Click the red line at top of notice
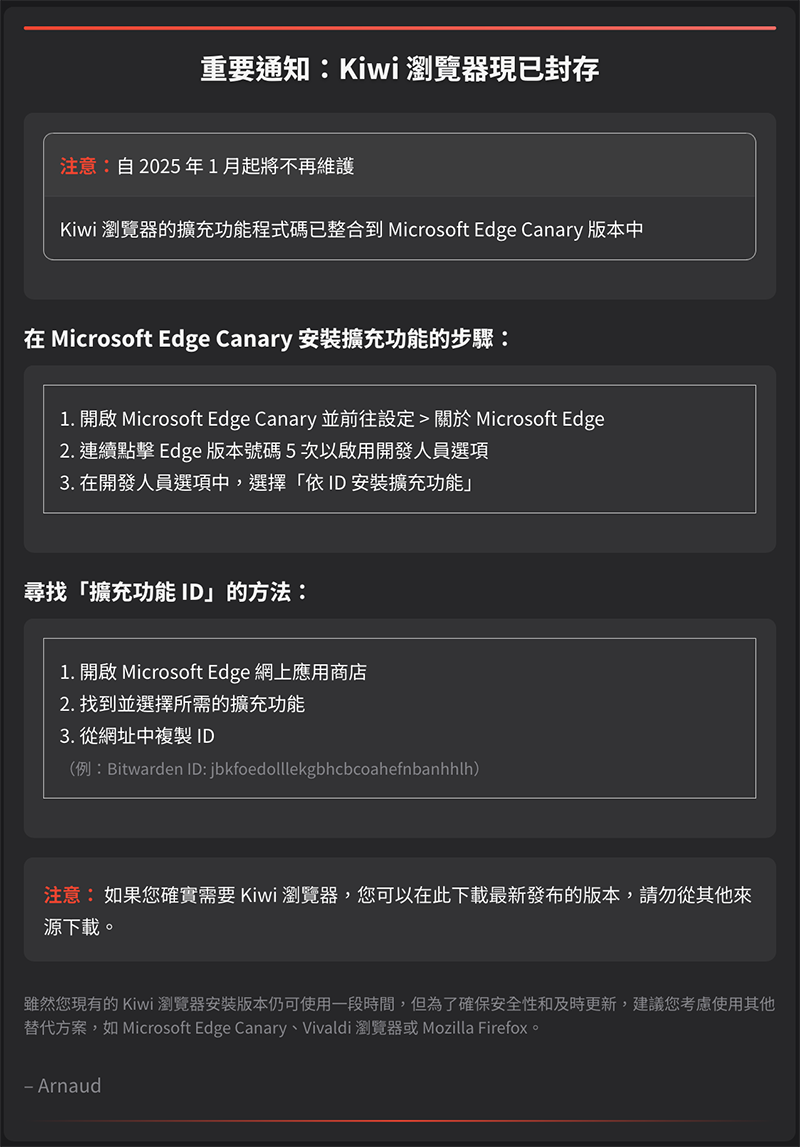800x1147 pixels. pos(400,28)
